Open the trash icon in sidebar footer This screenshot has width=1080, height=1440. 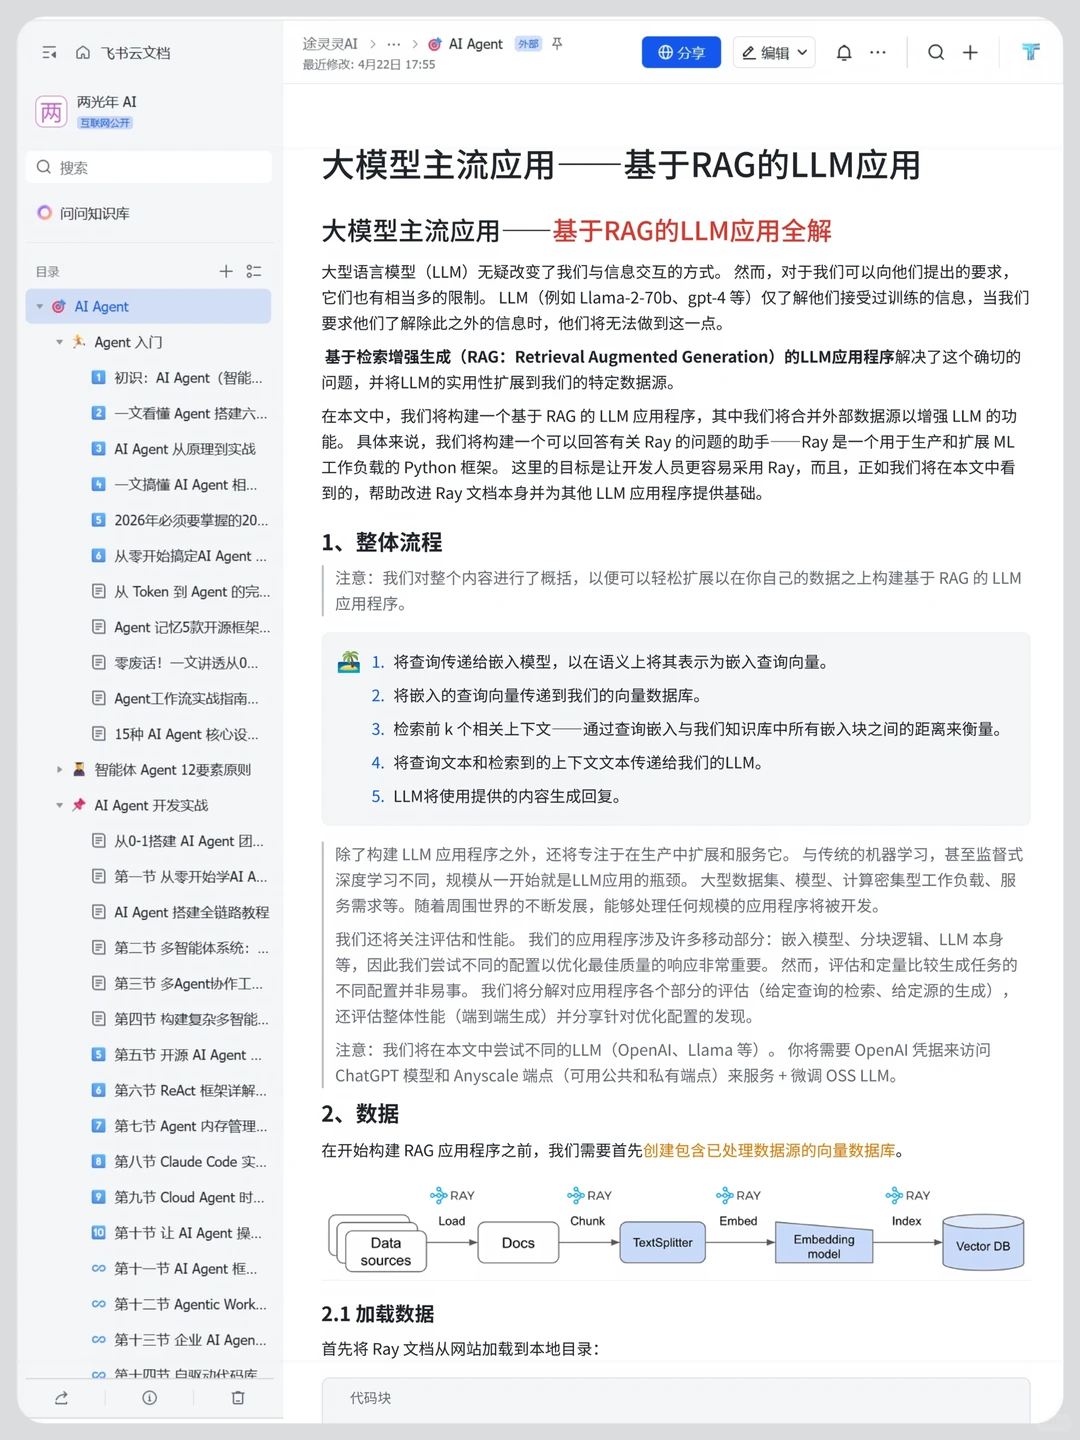(x=238, y=1398)
